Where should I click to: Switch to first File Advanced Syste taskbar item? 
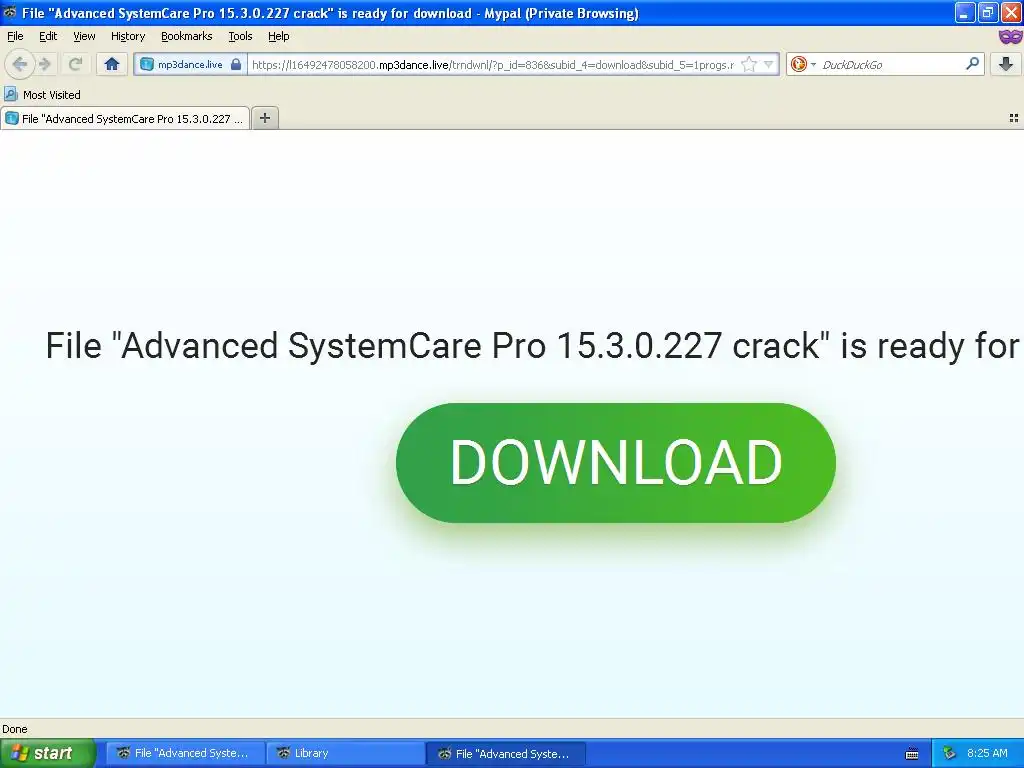pyautogui.click(x=185, y=753)
